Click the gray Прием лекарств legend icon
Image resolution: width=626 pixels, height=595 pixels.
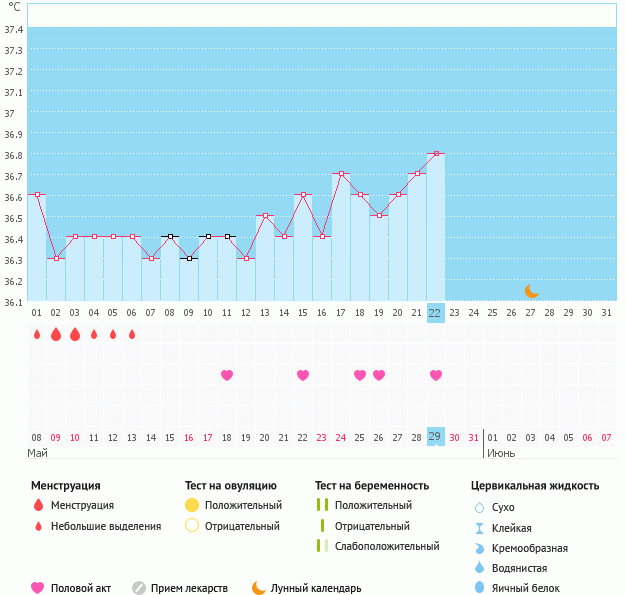click(x=139, y=588)
